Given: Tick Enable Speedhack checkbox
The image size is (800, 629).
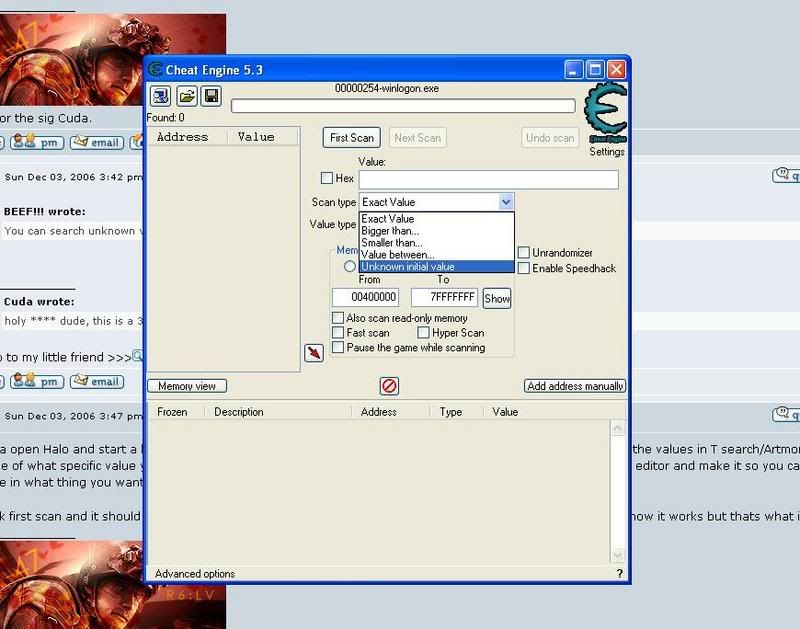Looking at the screenshot, I should (x=523, y=268).
